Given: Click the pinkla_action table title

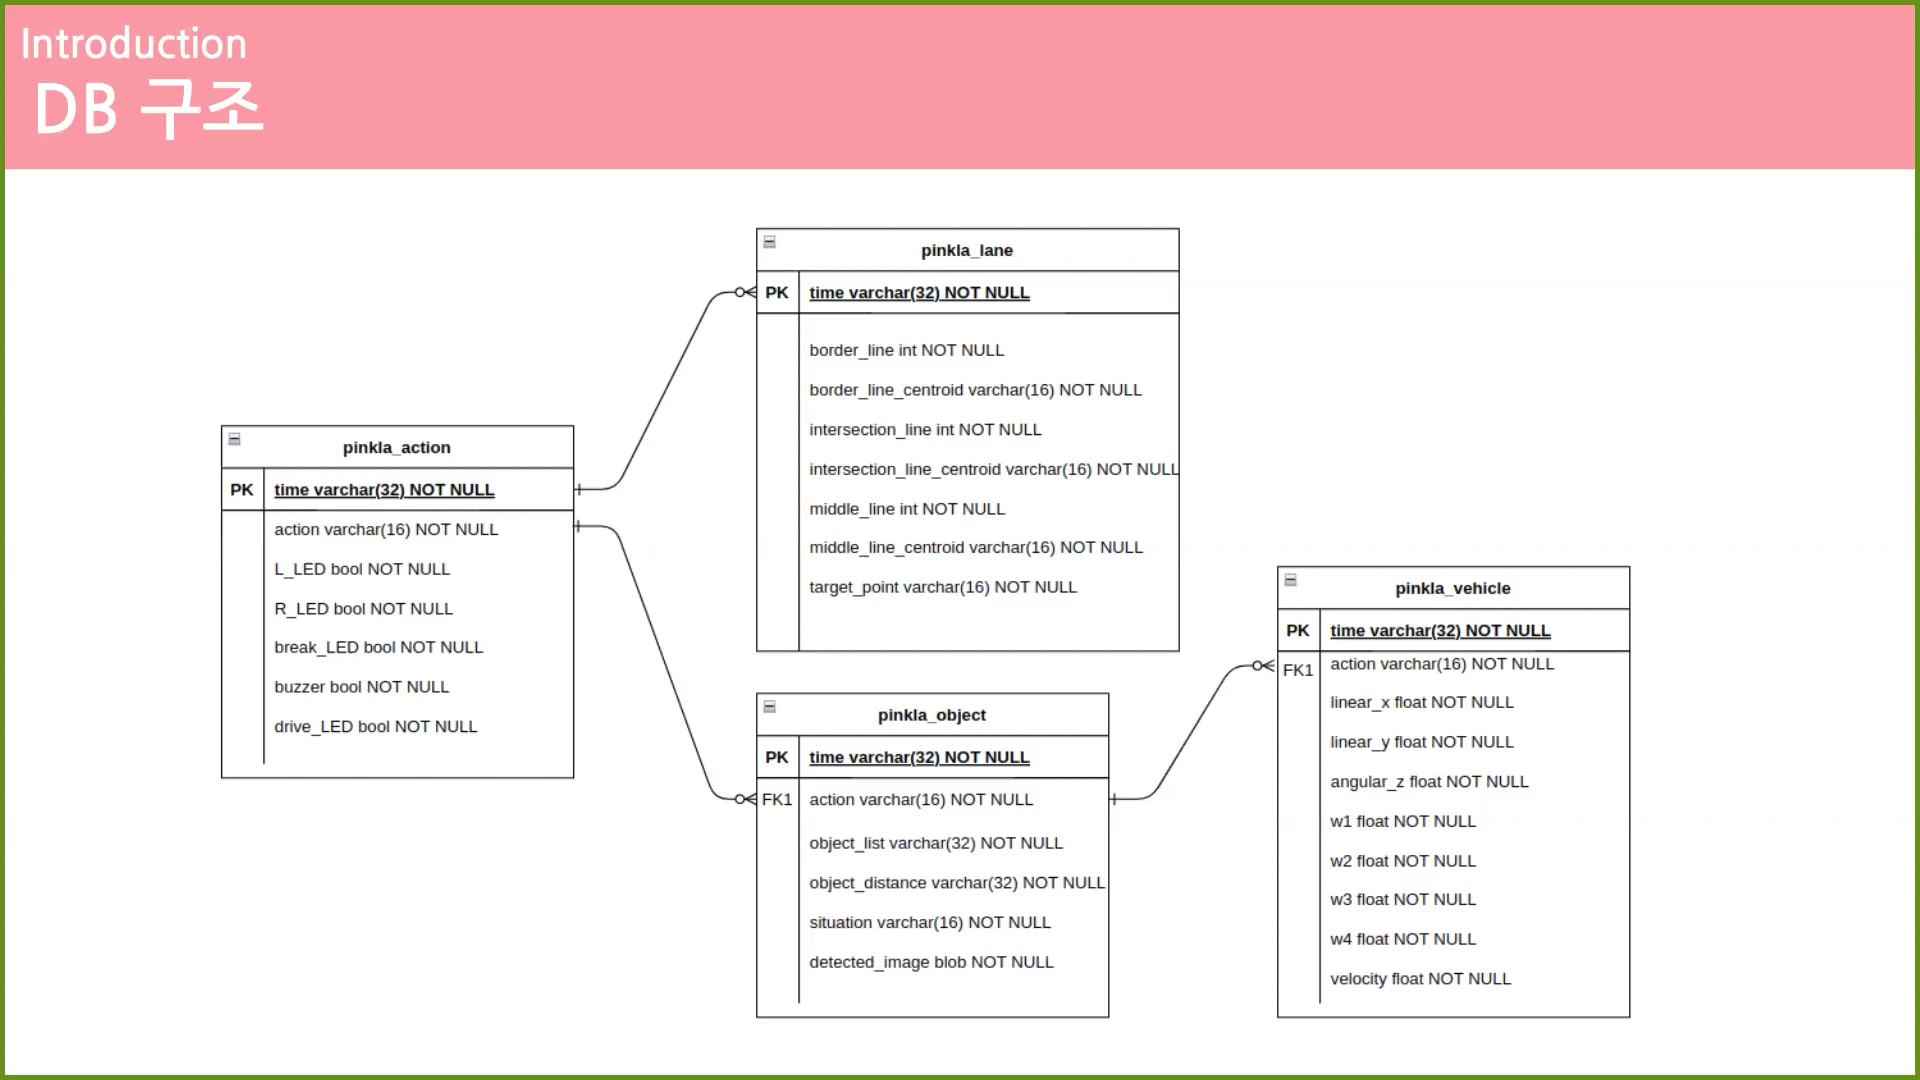Looking at the screenshot, I should (x=396, y=448).
